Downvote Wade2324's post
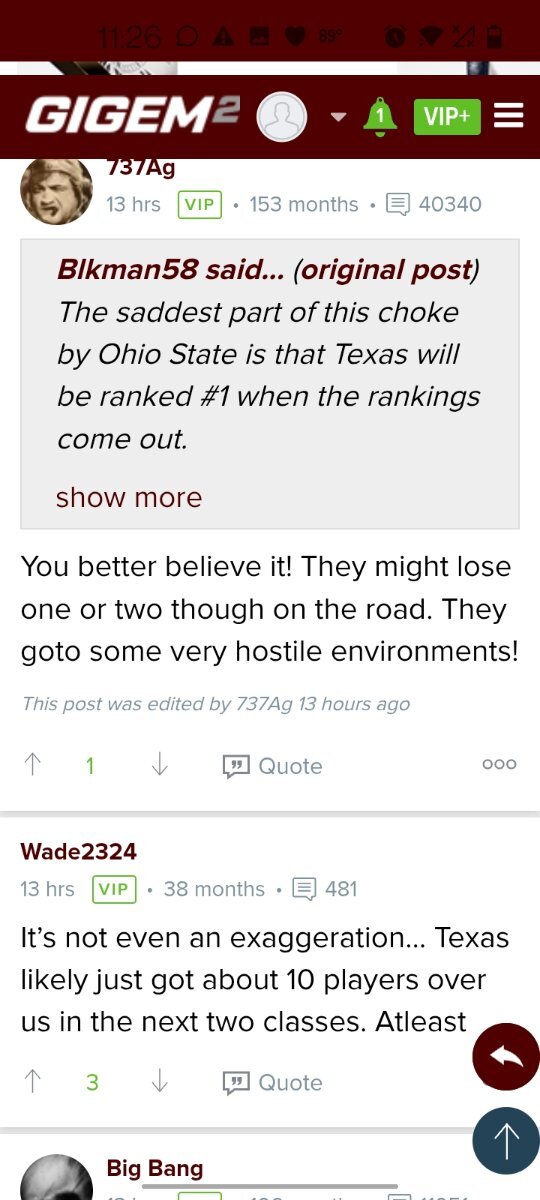 [x=158, y=1082]
